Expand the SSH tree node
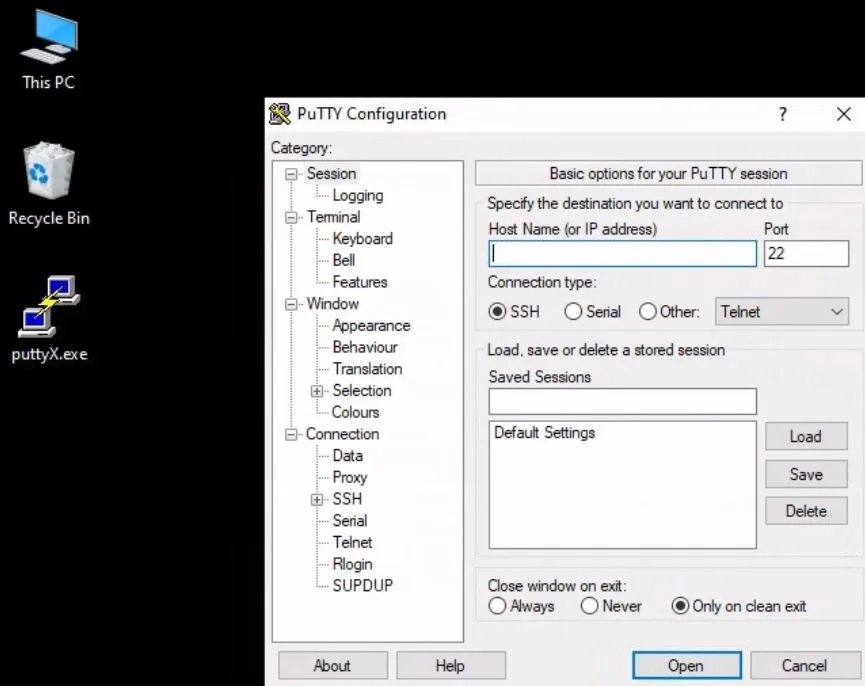Image resolution: width=865 pixels, height=686 pixels. pyautogui.click(x=317, y=500)
